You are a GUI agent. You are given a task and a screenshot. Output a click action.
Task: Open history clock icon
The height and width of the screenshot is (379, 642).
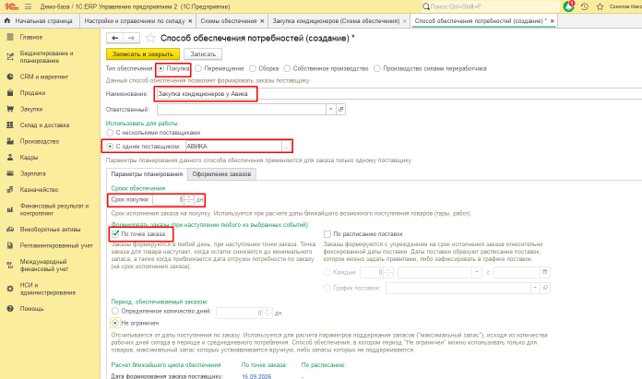[x=585, y=7]
